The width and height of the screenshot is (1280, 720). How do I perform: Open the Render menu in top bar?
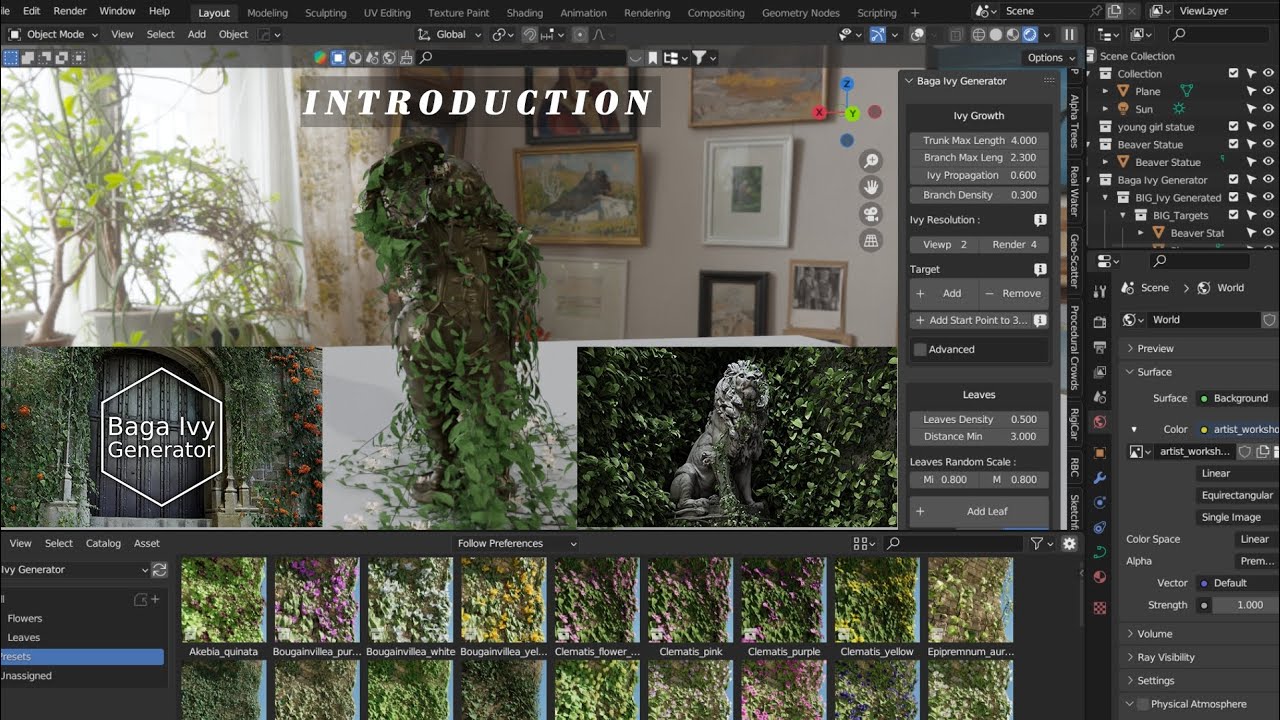[x=70, y=11]
